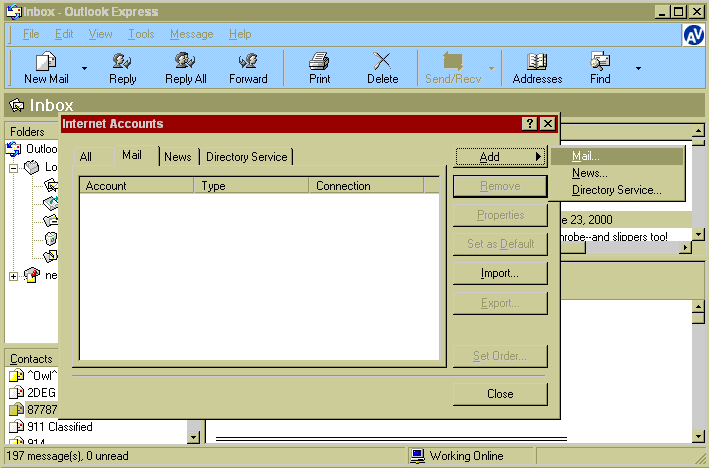Click the Send/Recv toolbar icon
The height and width of the screenshot is (468, 709).
[x=453, y=61]
